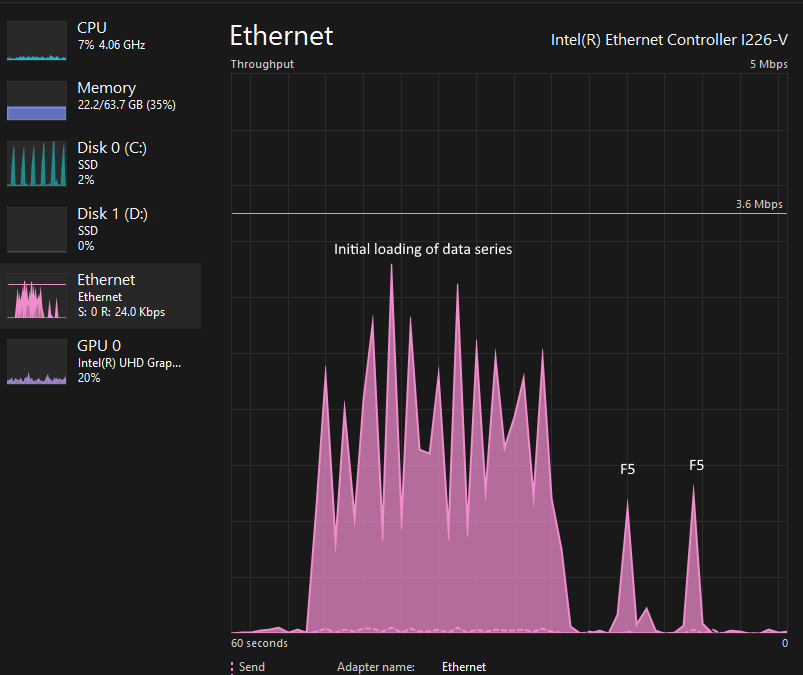The height and width of the screenshot is (675, 803).
Task: Open the Disk 1 activity thumbnail
Action: [36, 229]
